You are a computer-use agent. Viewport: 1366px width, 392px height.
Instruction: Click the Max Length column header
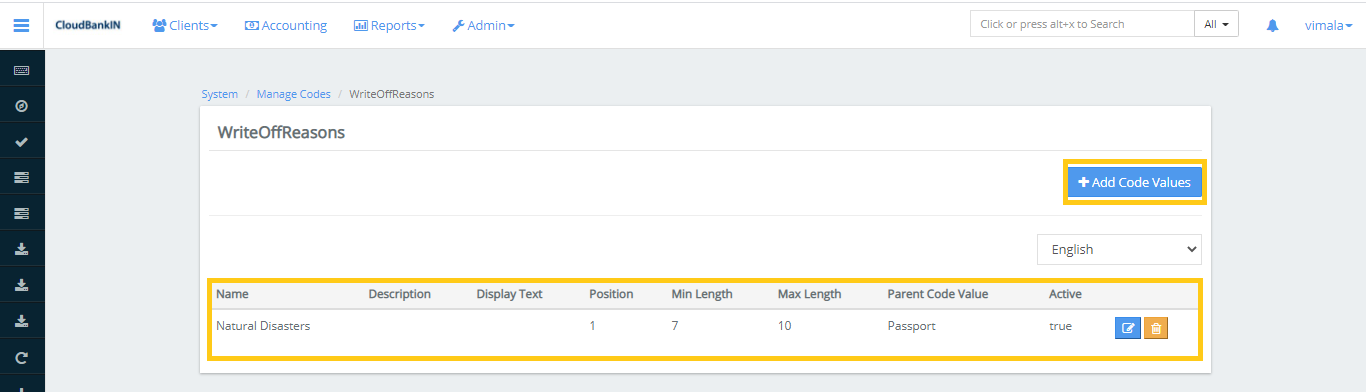[x=809, y=294]
